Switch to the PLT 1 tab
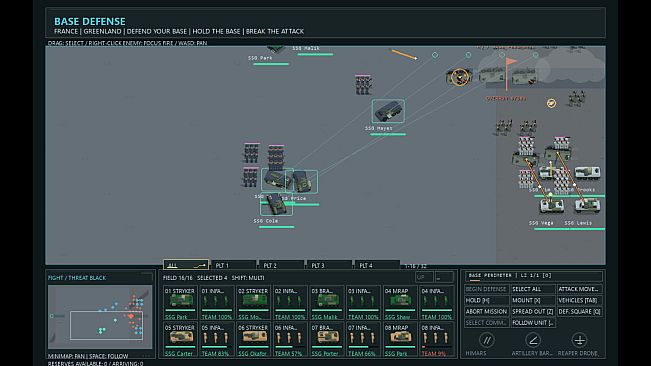 coord(233,265)
